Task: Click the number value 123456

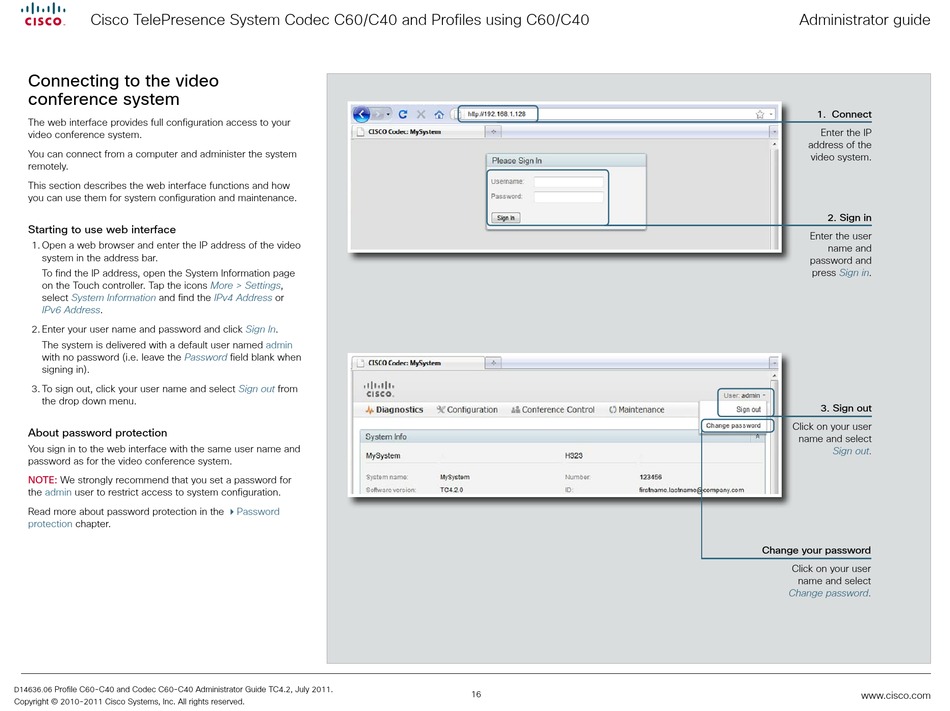Action: pos(651,477)
